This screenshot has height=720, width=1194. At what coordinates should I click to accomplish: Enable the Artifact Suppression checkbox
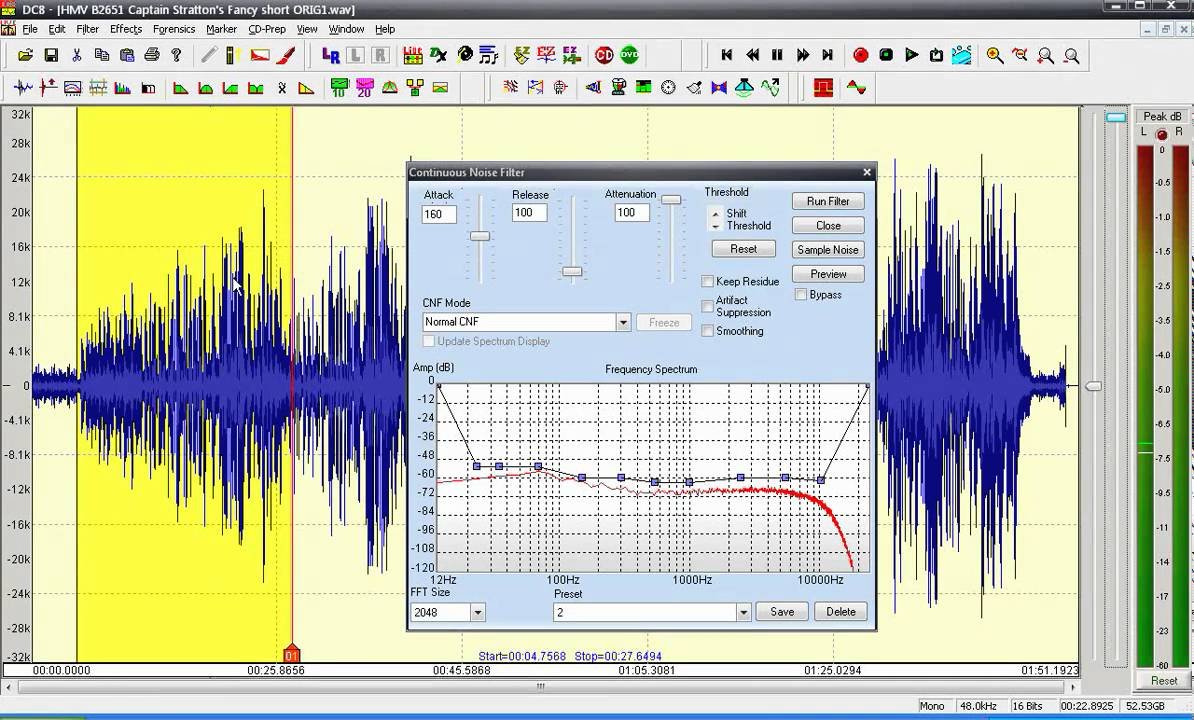click(707, 306)
